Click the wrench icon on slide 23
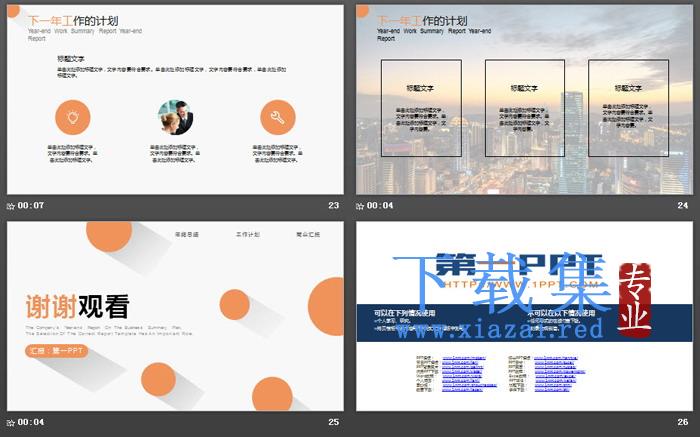This screenshot has width=700, height=437. coord(278,117)
